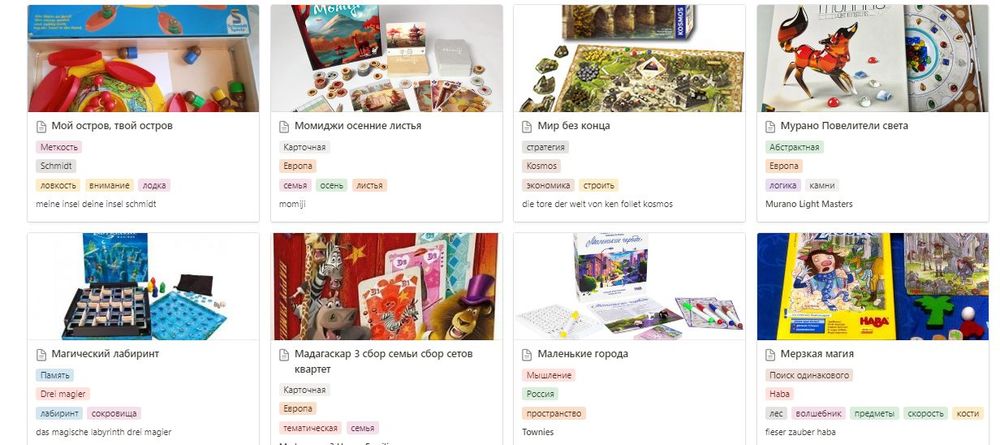1000x445 pixels.
Task: Click the green Абстрактная tag
Action: pos(794,147)
